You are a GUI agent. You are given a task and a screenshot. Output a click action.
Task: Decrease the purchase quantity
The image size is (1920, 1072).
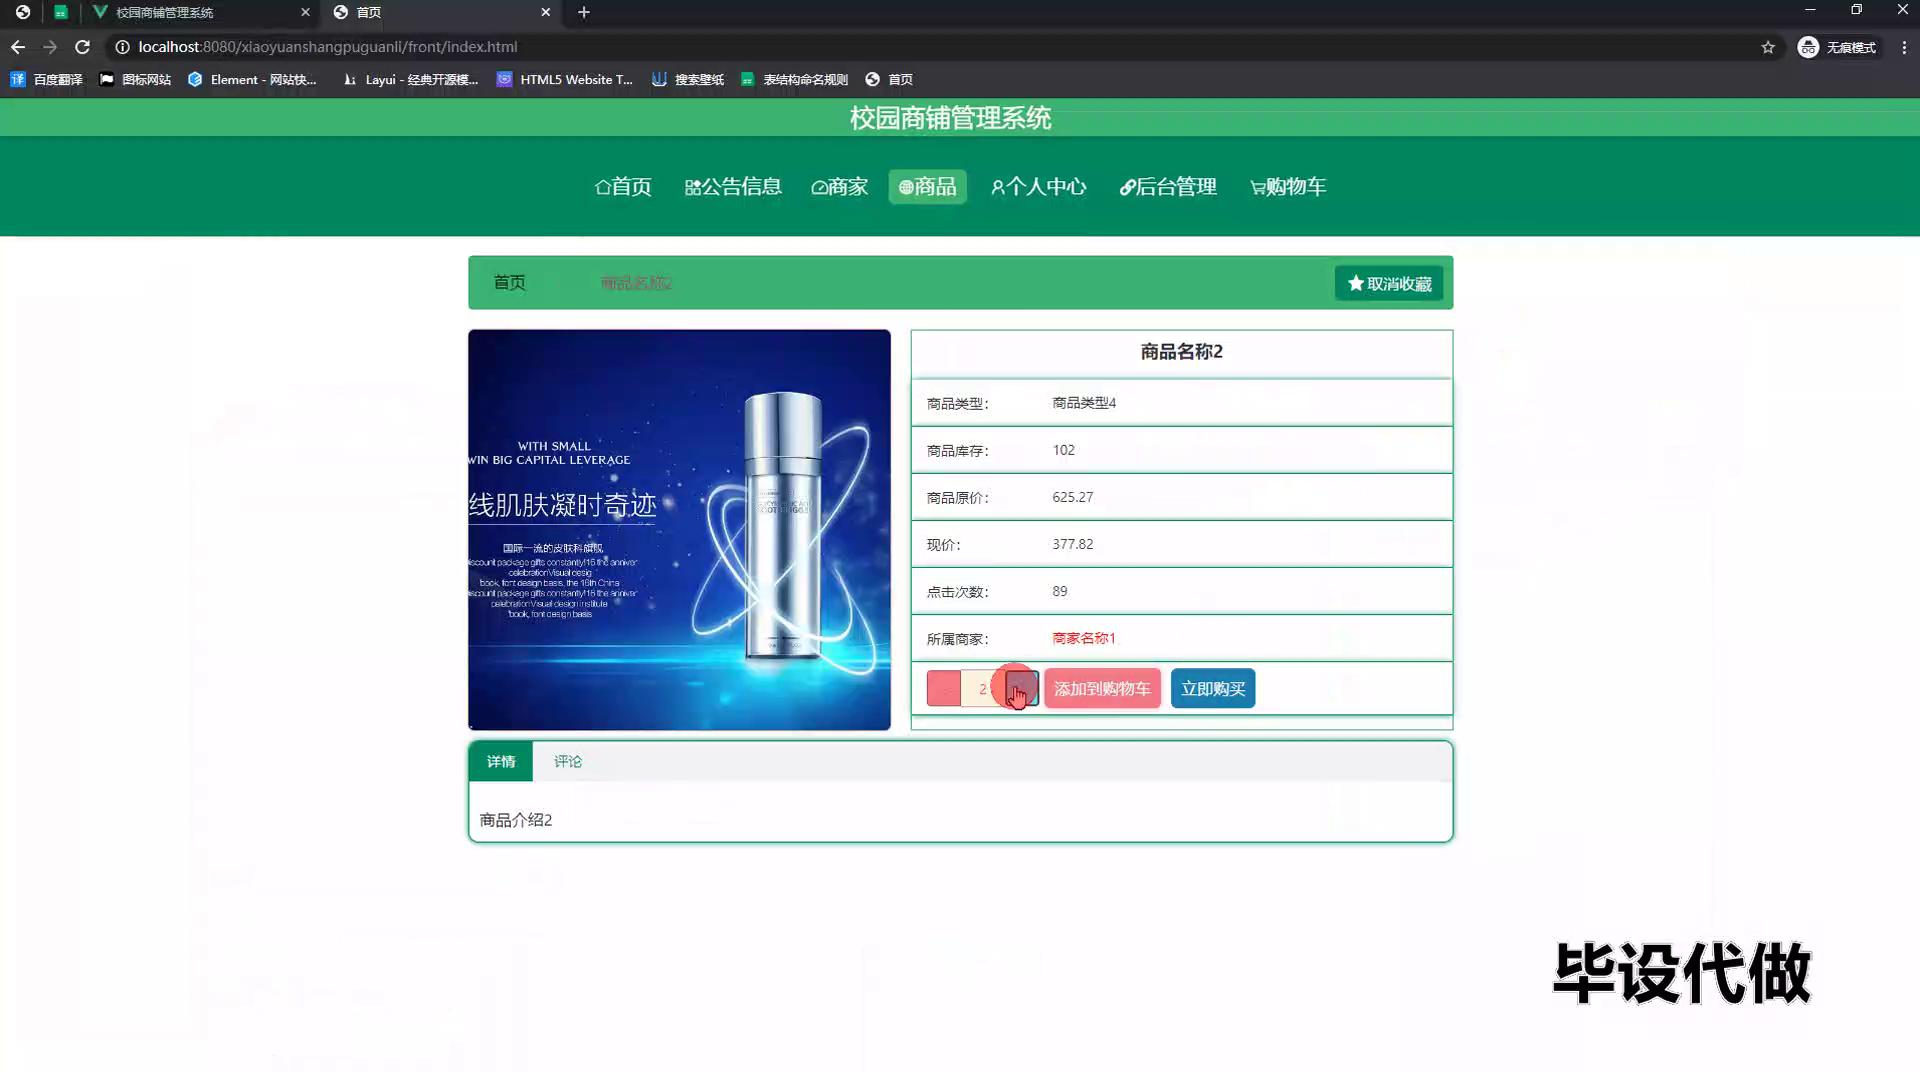click(x=943, y=688)
